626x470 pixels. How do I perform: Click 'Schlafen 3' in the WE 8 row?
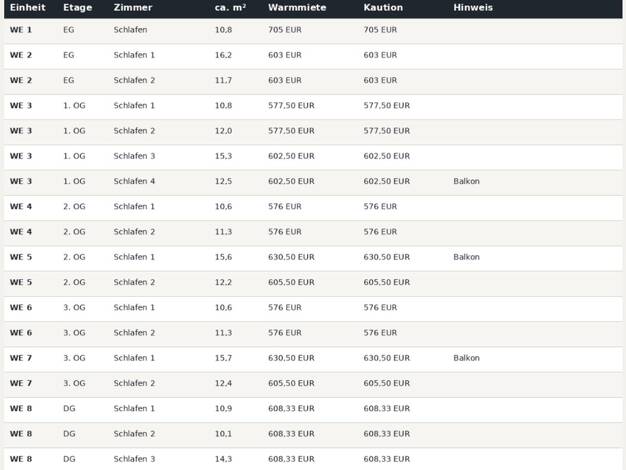(x=134, y=459)
